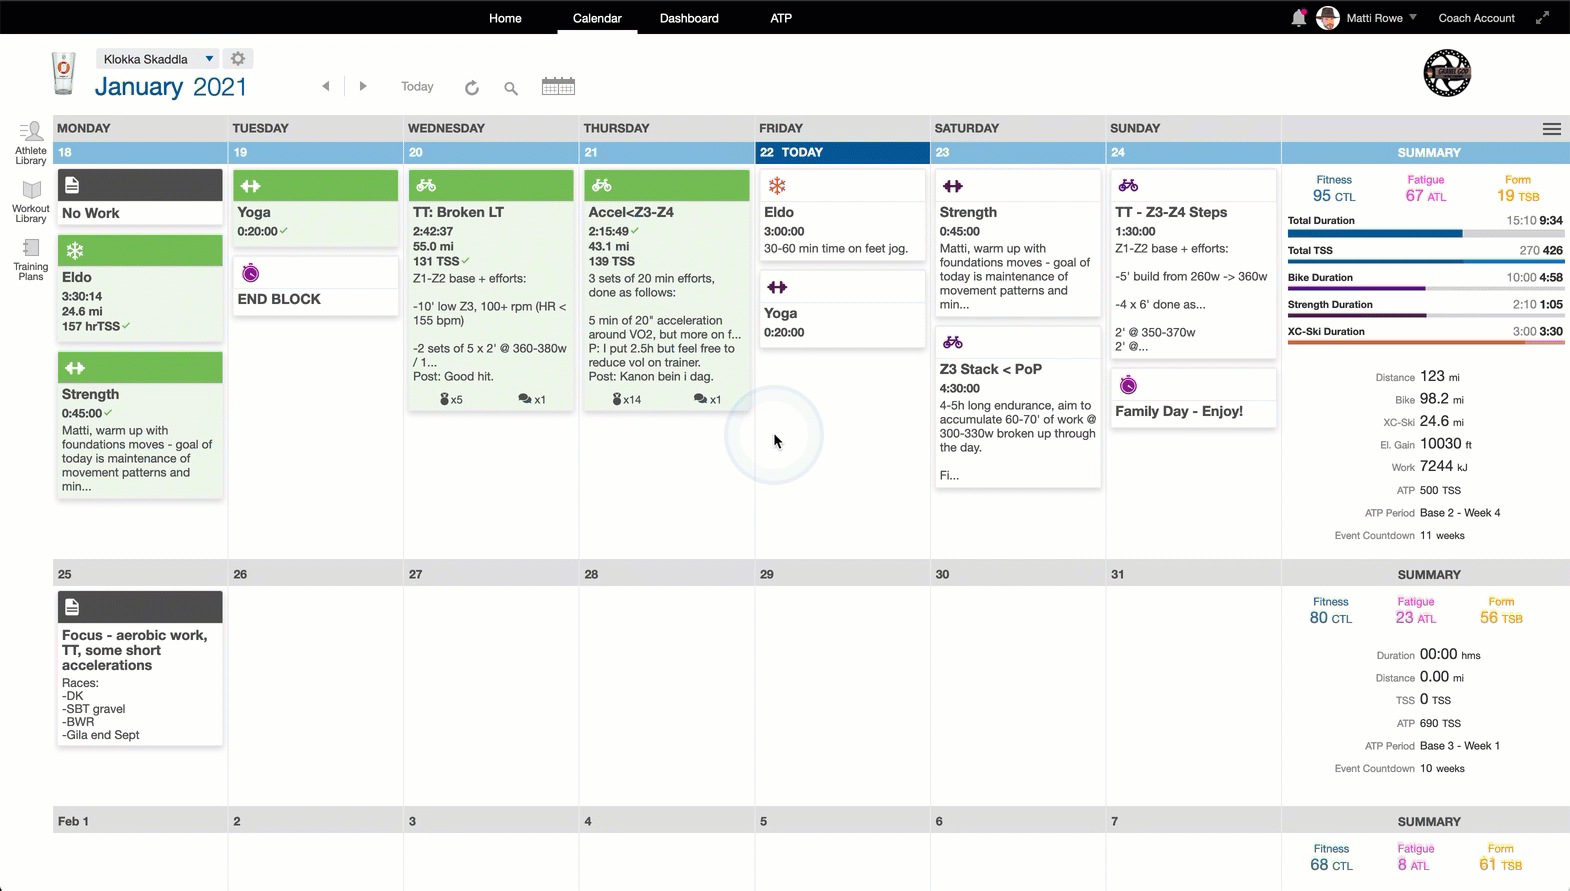The width and height of the screenshot is (1570, 891).
Task: Click the Total Duration progress bar
Action: pyautogui.click(x=1425, y=234)
